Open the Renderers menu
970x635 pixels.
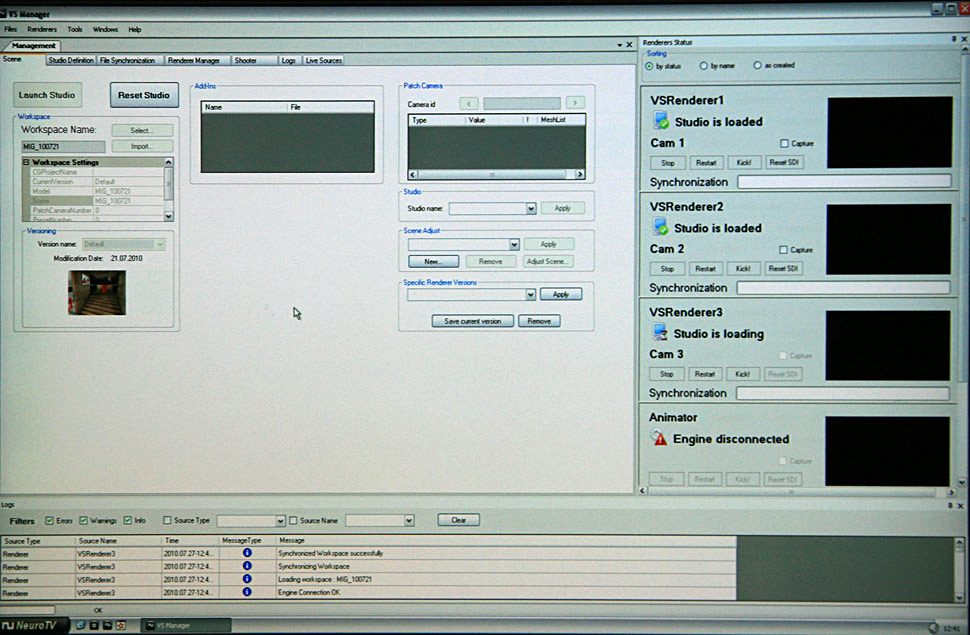[42, 30]
